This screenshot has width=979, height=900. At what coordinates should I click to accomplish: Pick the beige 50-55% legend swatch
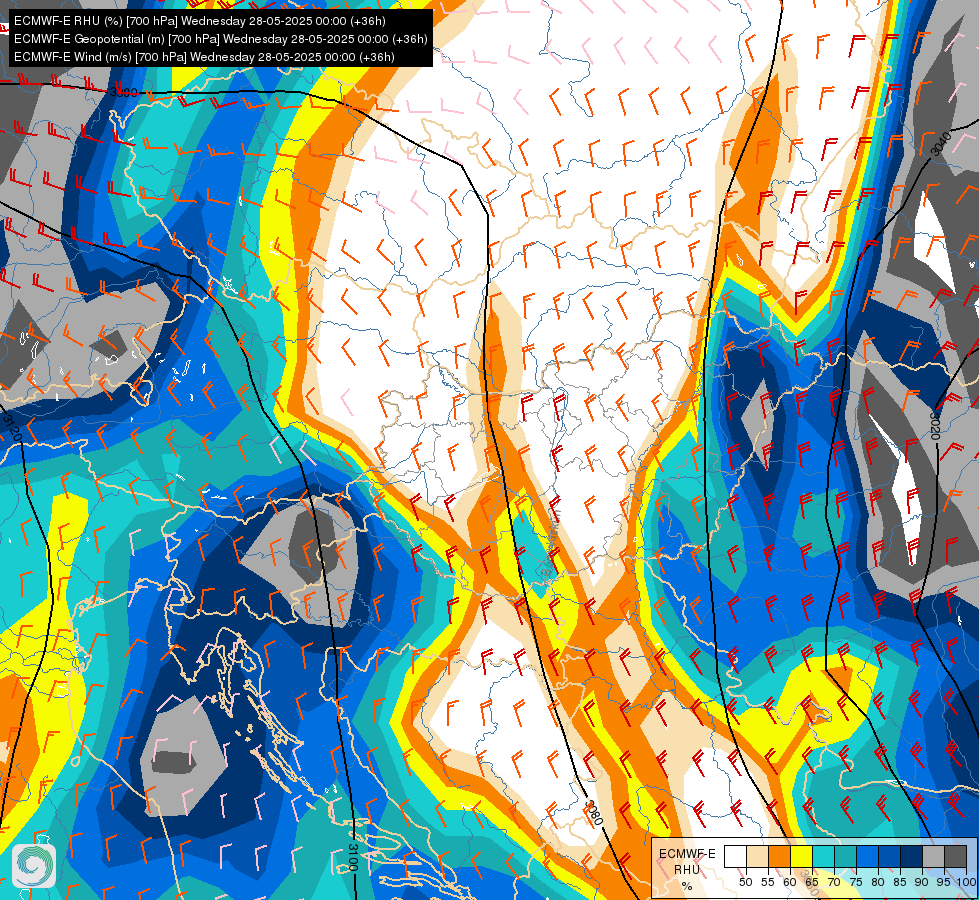[x=757, y=857]
